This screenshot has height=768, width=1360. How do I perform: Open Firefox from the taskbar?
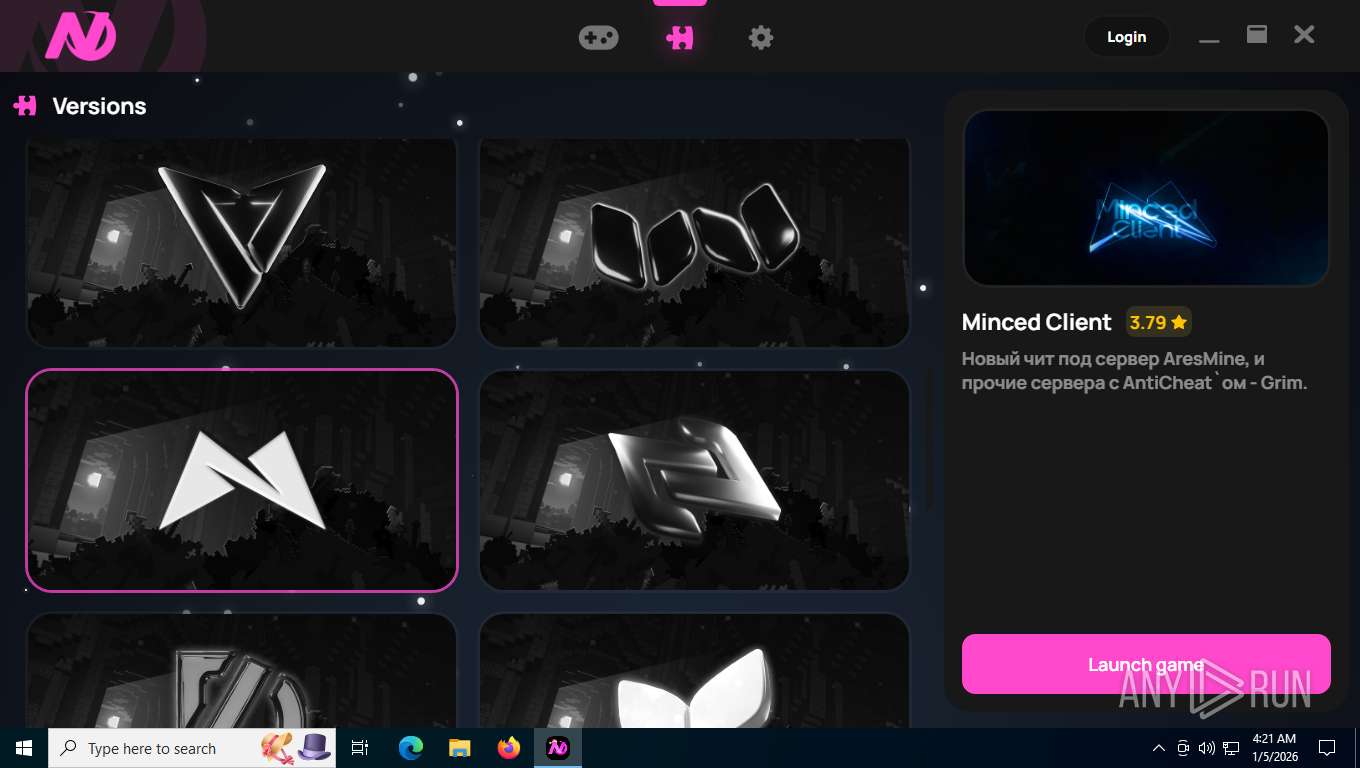click(x=509, y=748)
